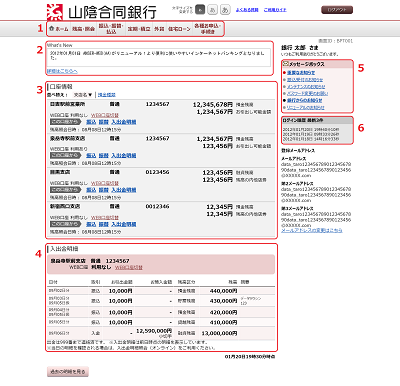Click the メッセージボックス envelope icon
Viewport: 400px width, 386px height.
(x=285, y=64)
